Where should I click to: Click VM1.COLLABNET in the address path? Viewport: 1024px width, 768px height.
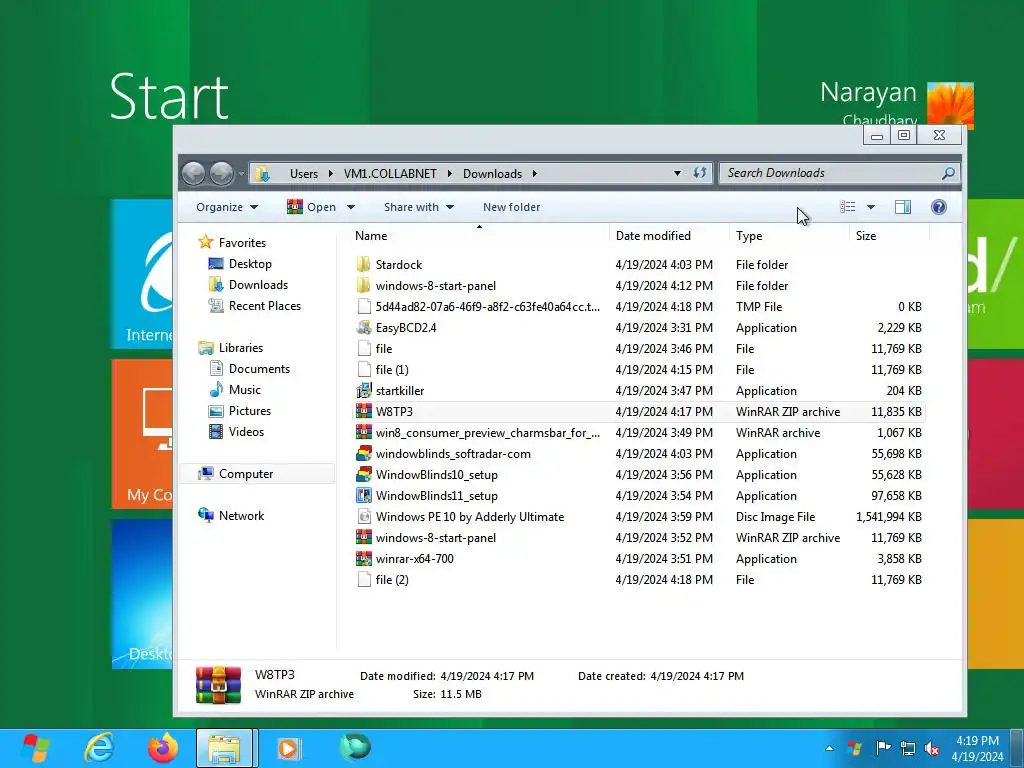tap(390, 174)
